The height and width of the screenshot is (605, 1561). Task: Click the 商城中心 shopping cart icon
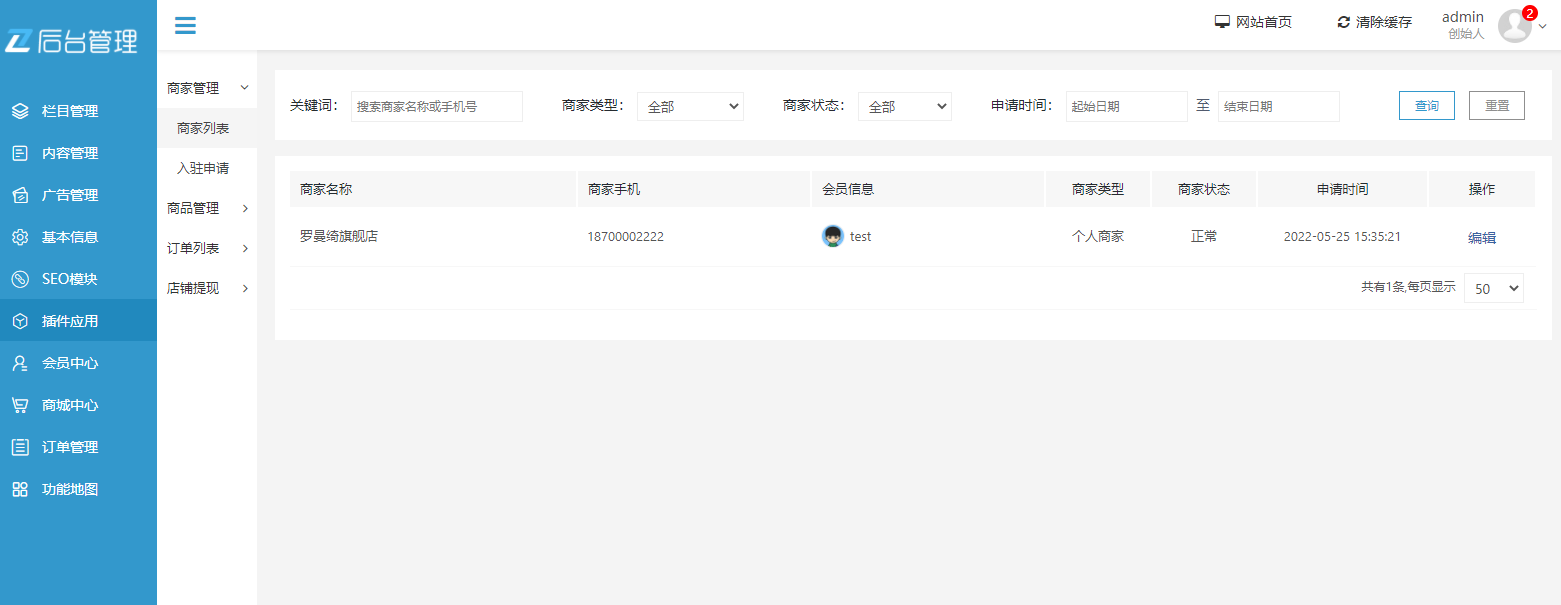pyautogui.click(x=20, y=405)
